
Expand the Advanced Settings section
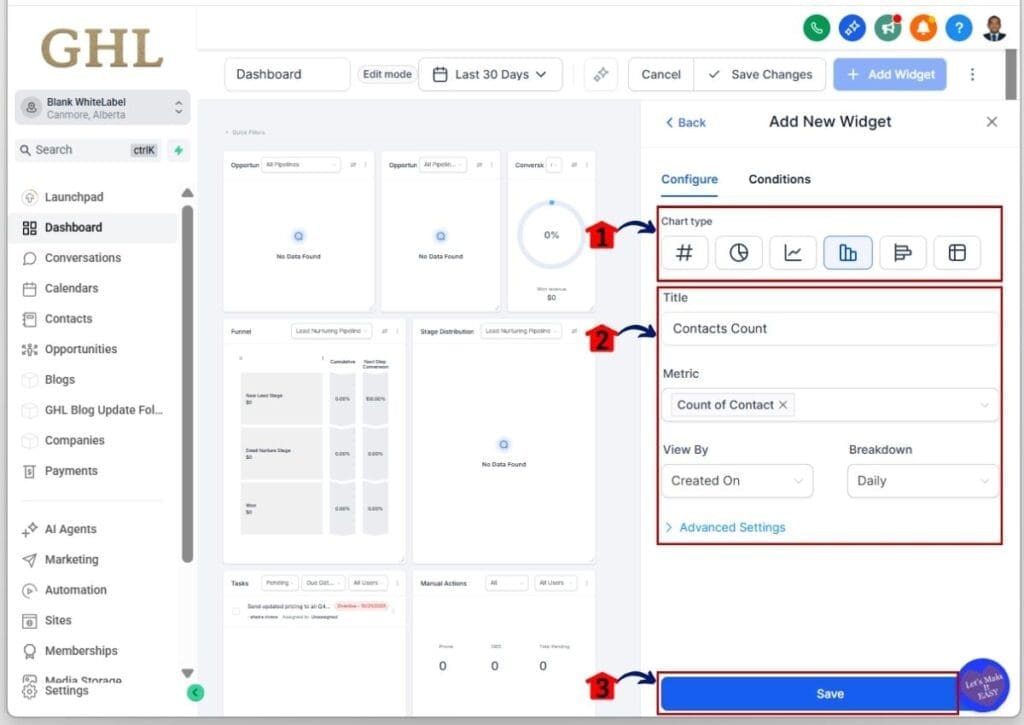[731, 527]
